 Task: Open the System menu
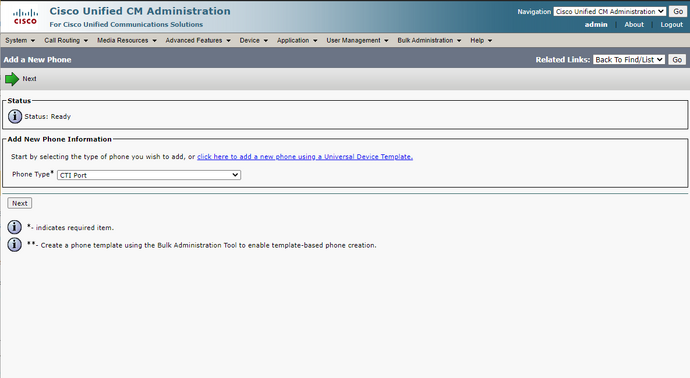coord(20,40)
